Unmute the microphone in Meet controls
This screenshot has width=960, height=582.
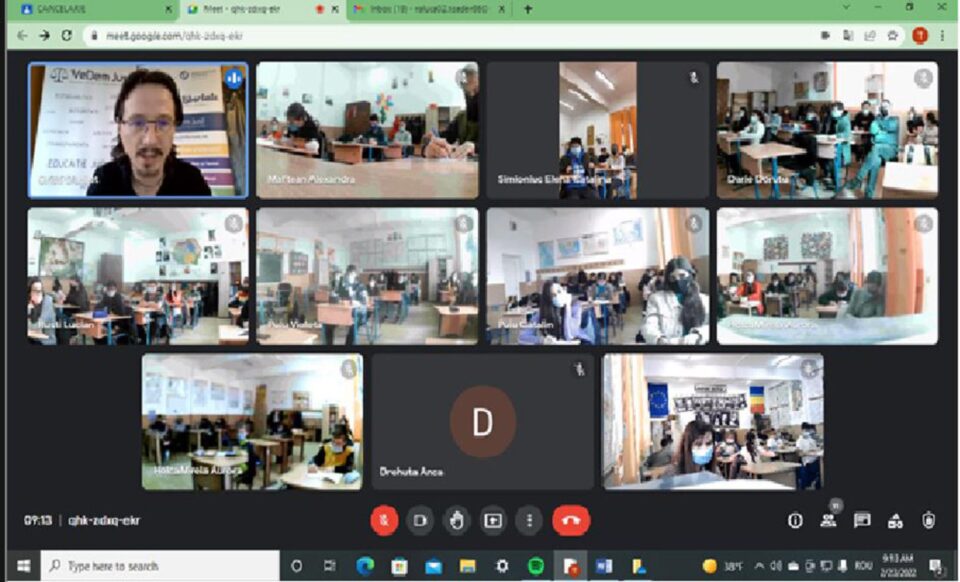[385, 520]
